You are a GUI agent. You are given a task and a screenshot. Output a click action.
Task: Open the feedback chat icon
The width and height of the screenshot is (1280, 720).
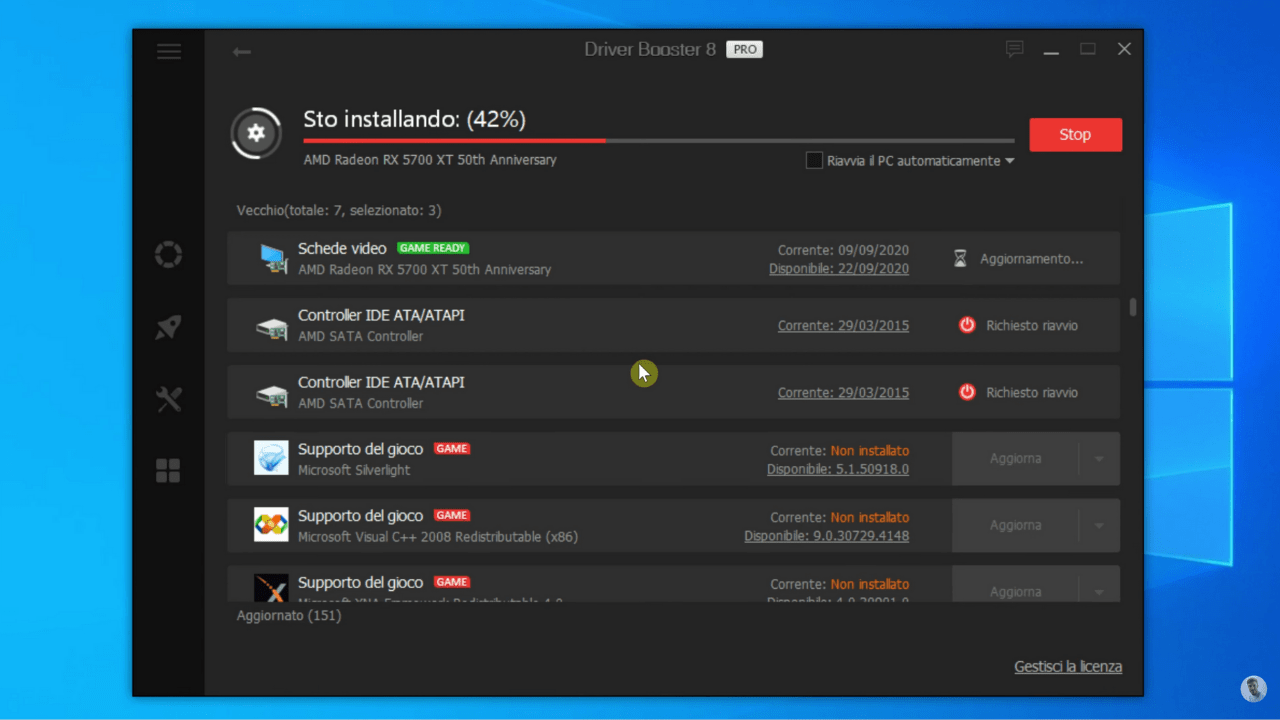point(1014,49)
